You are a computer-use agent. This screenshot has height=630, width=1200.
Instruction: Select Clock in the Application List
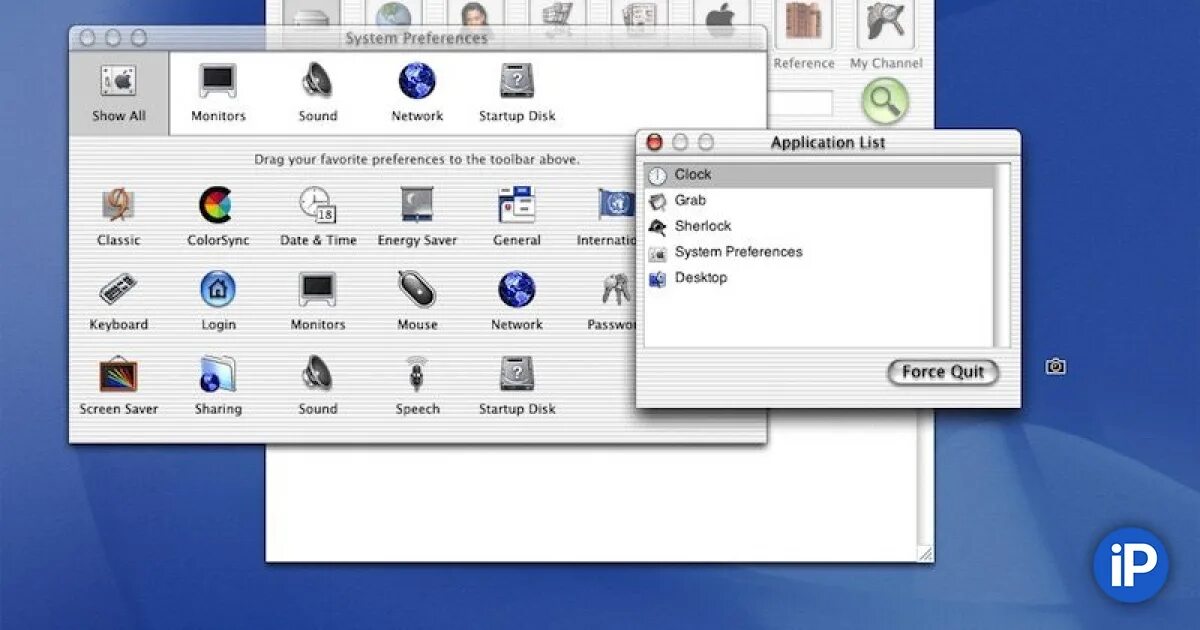[x=819, y=175]
